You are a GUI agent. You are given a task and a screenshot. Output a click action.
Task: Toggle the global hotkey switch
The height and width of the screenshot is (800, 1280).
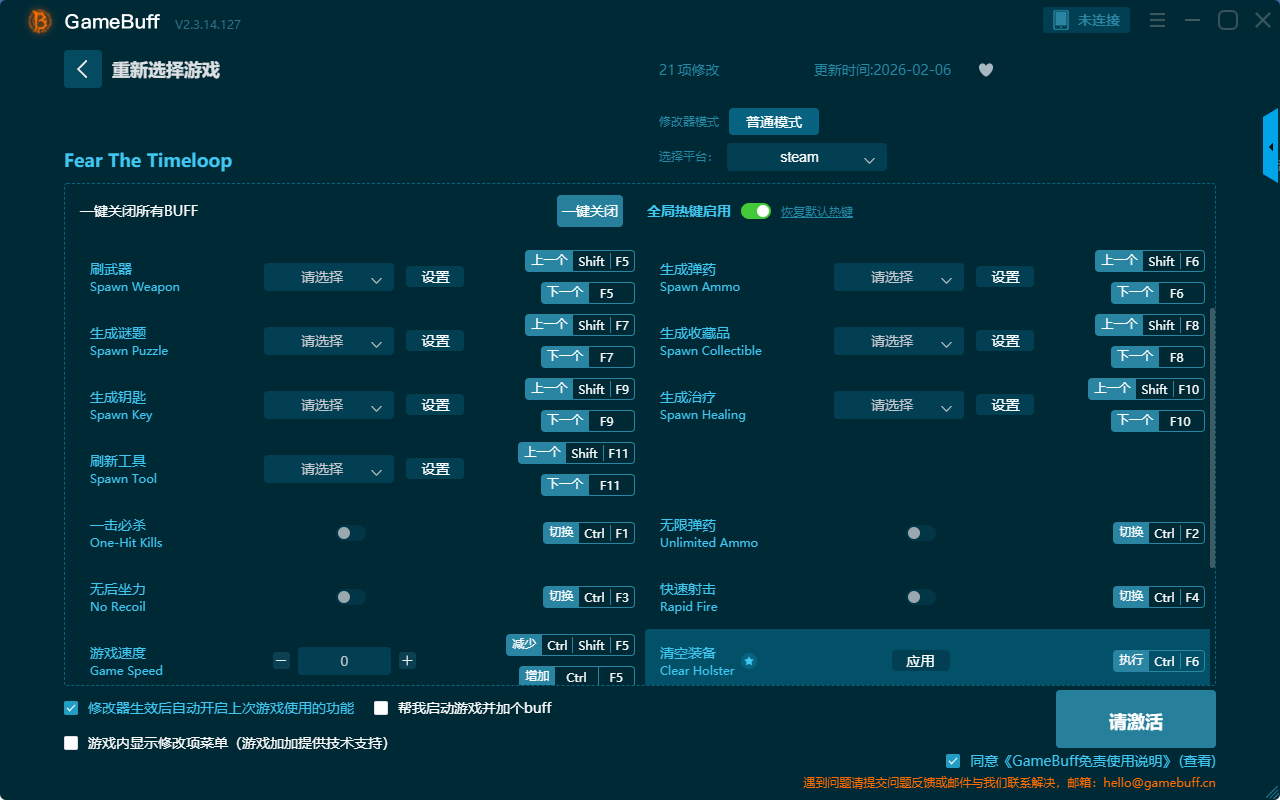pos(756,211)
